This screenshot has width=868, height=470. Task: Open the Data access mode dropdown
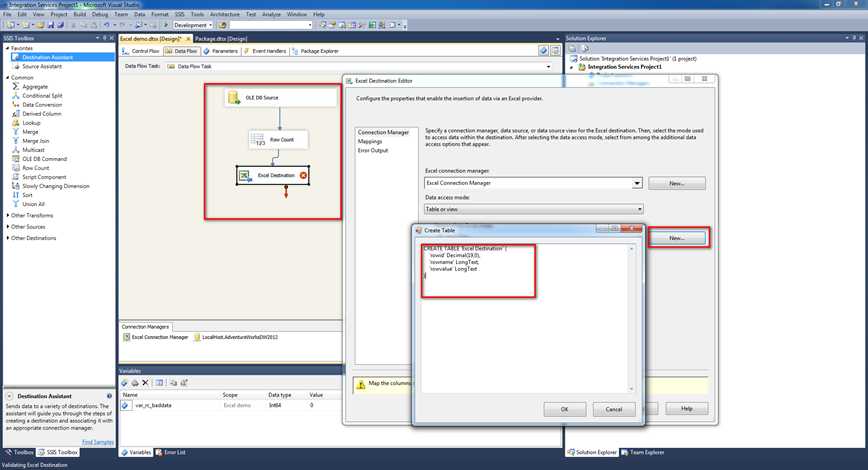(x=639, y=209)
